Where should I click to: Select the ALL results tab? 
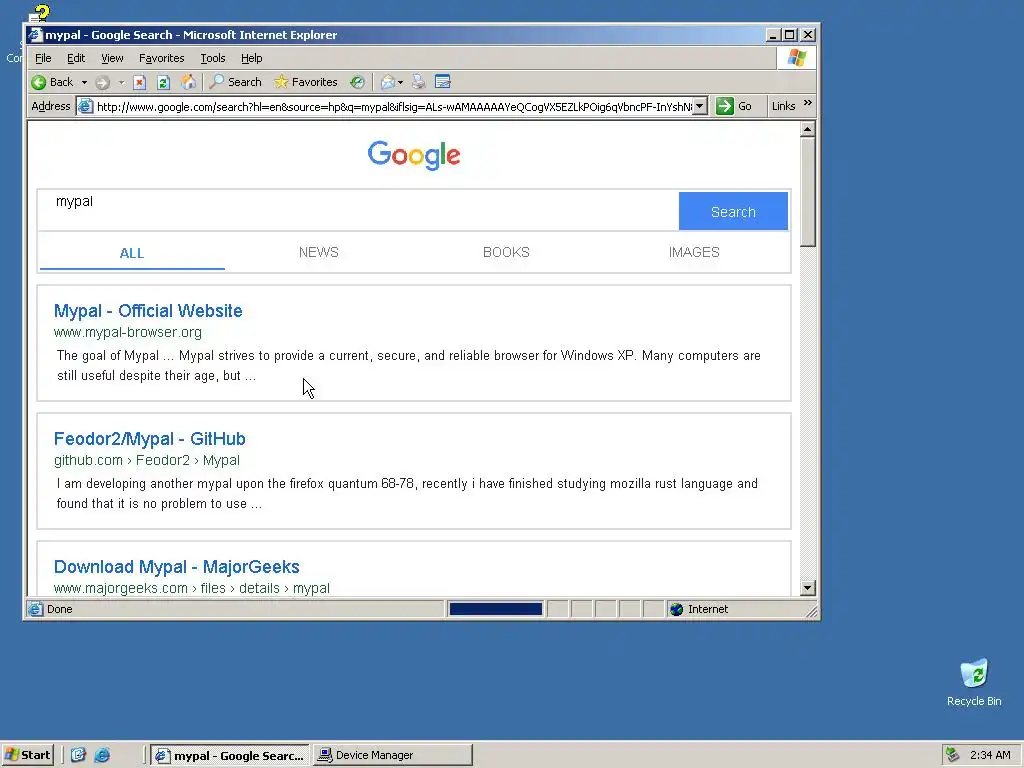tap(132, 253)
